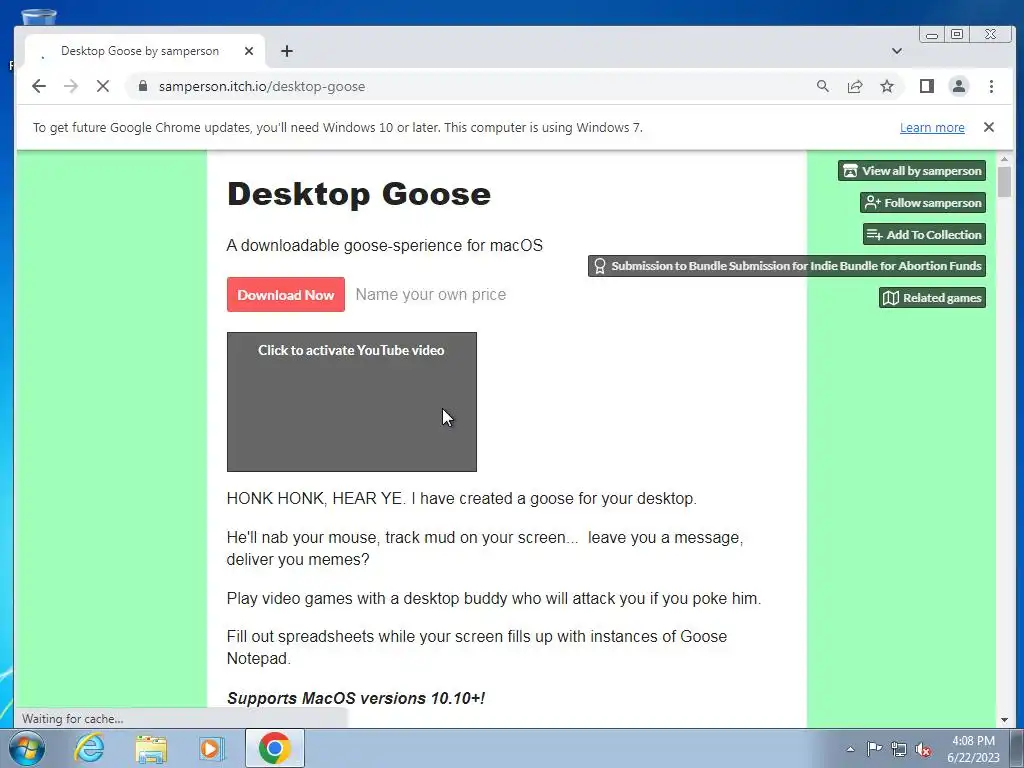This screenshot has width=1024, height=768.
Task: Go back to the previous page
Action: point(39,86)
